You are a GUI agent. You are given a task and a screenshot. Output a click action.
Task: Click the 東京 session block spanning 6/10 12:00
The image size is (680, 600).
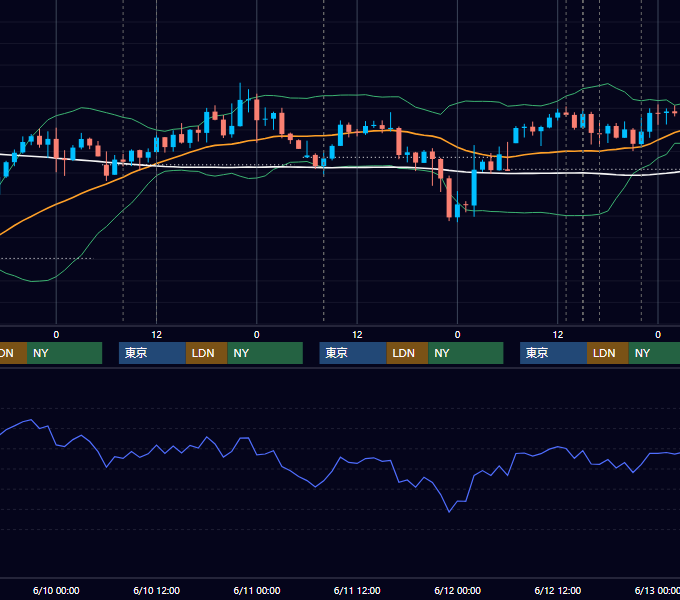tap(152, 353)
